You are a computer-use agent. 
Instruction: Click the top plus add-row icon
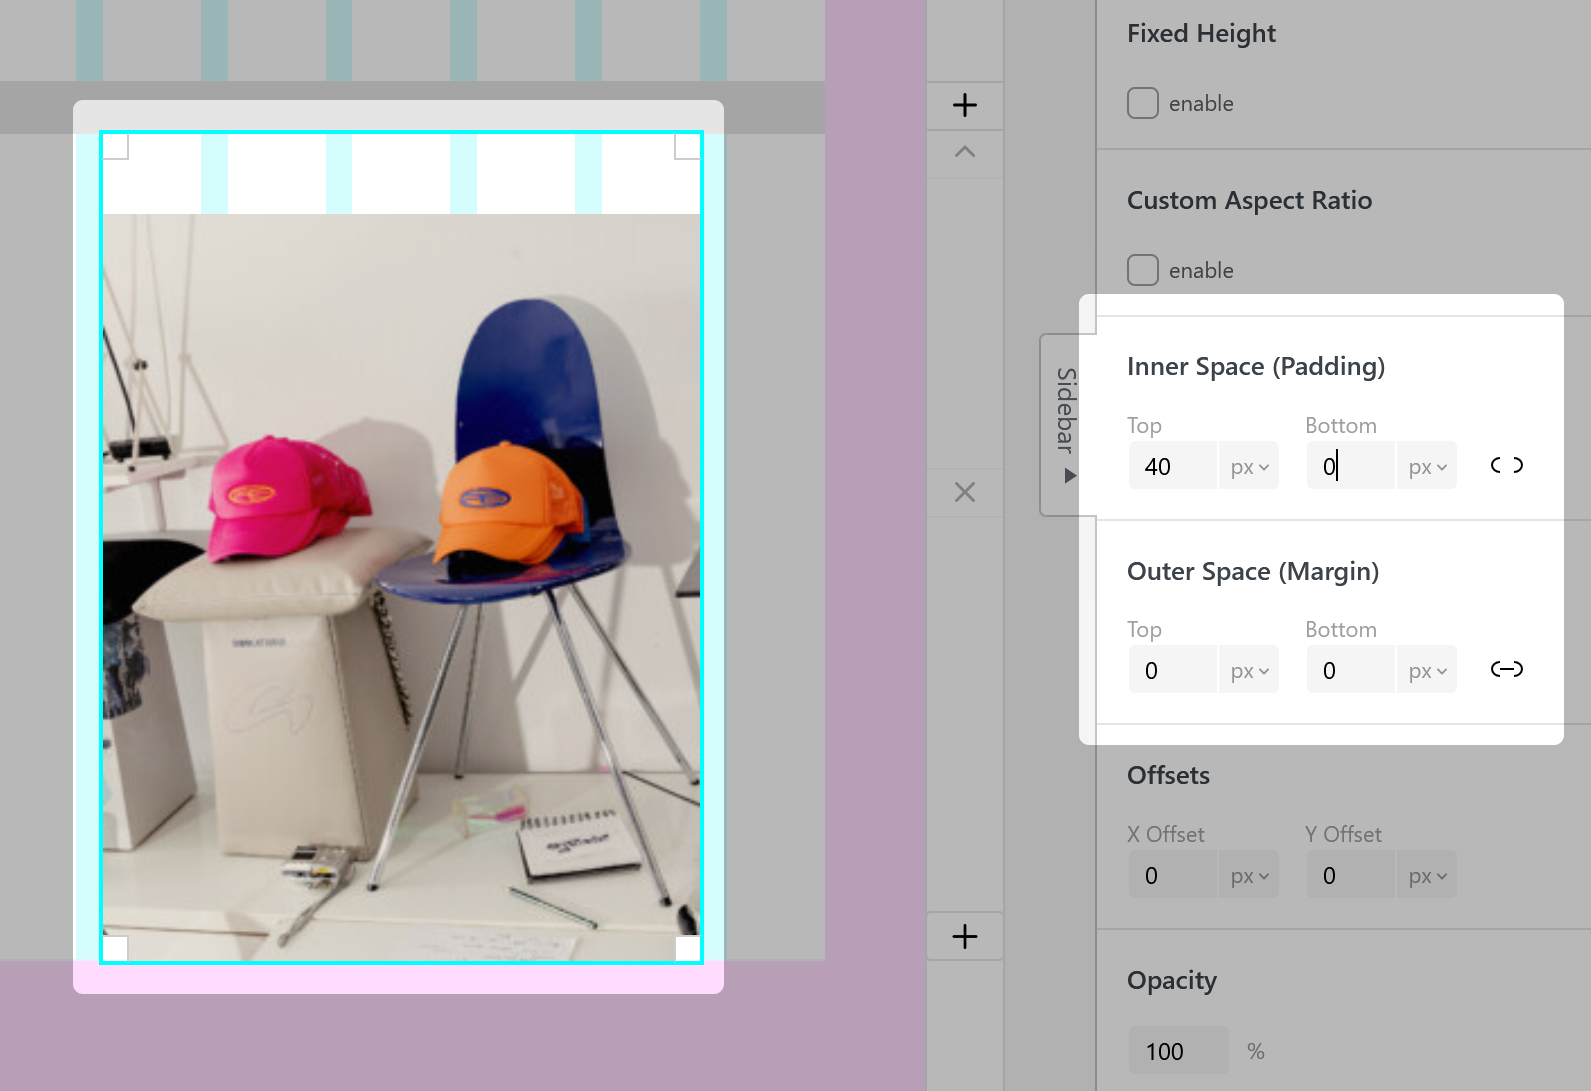pos(964,105)
